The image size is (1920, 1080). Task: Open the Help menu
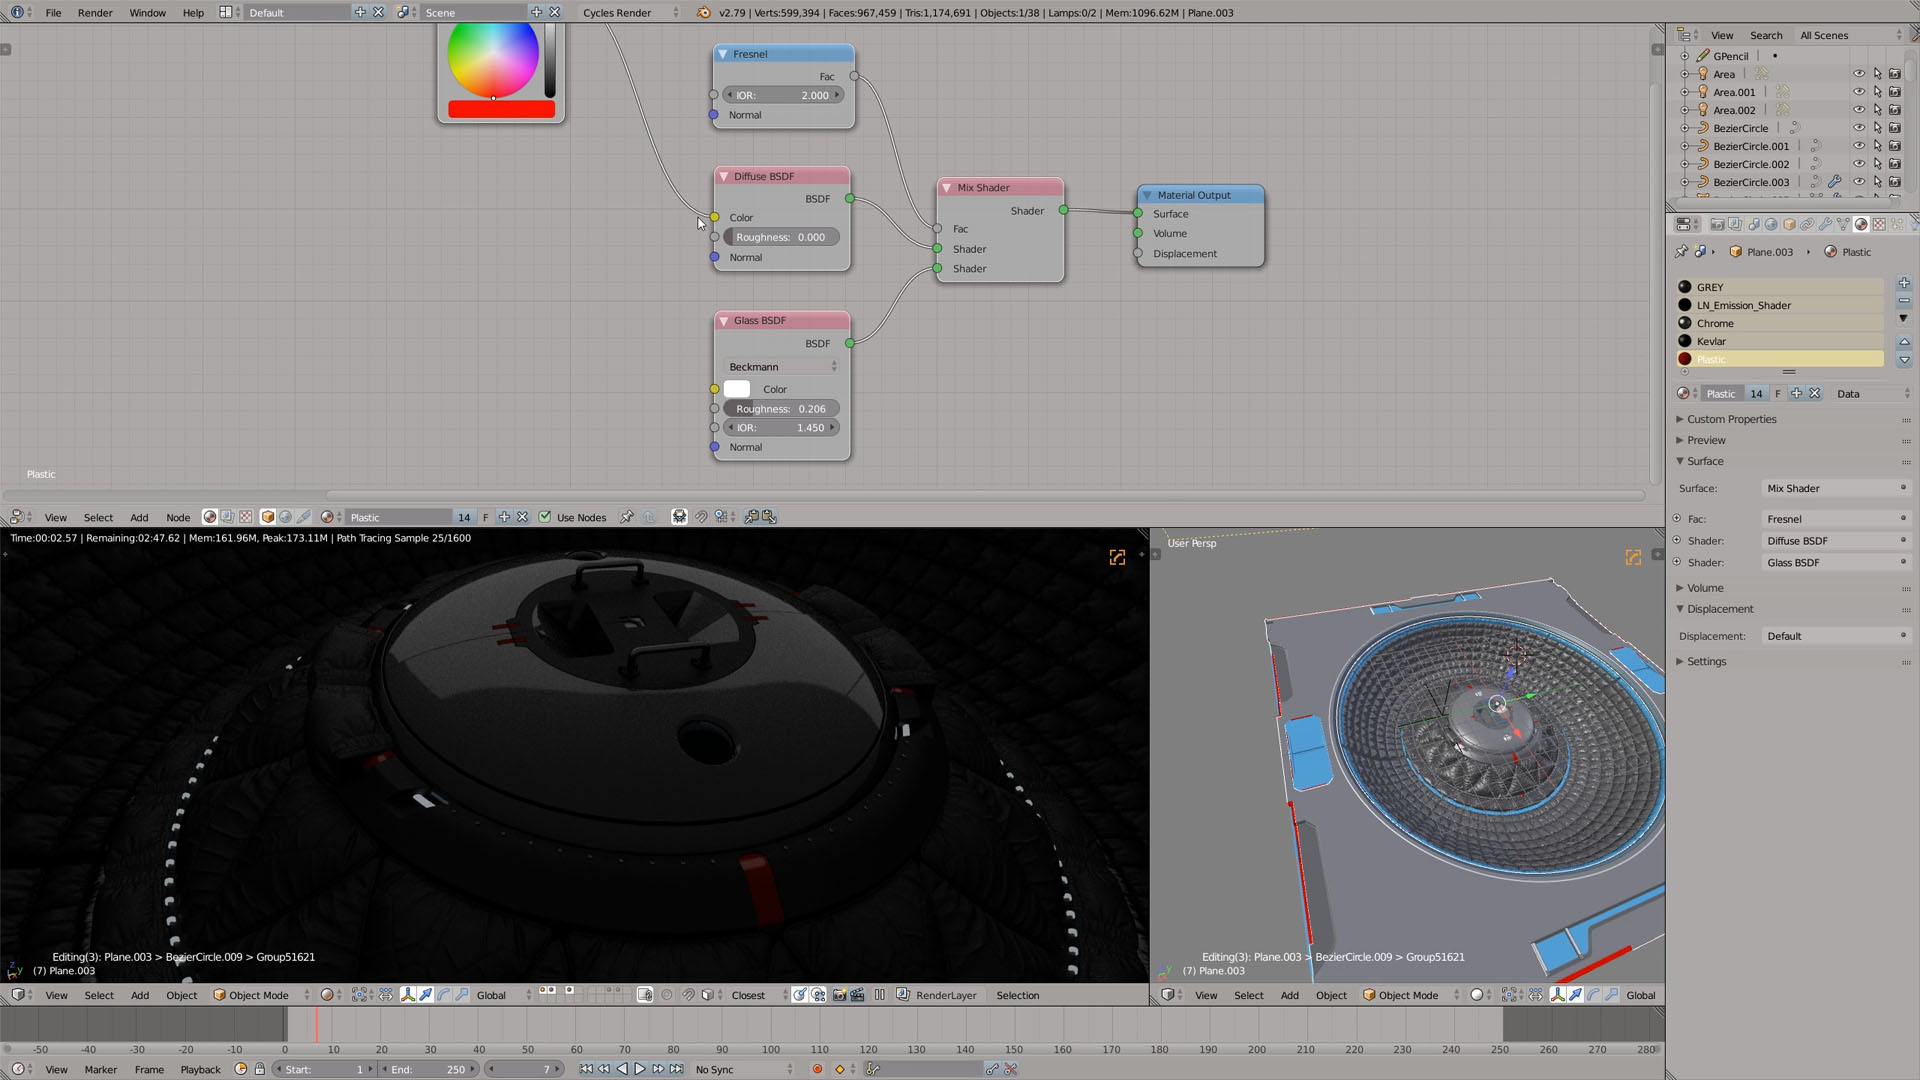coord(193,12)
